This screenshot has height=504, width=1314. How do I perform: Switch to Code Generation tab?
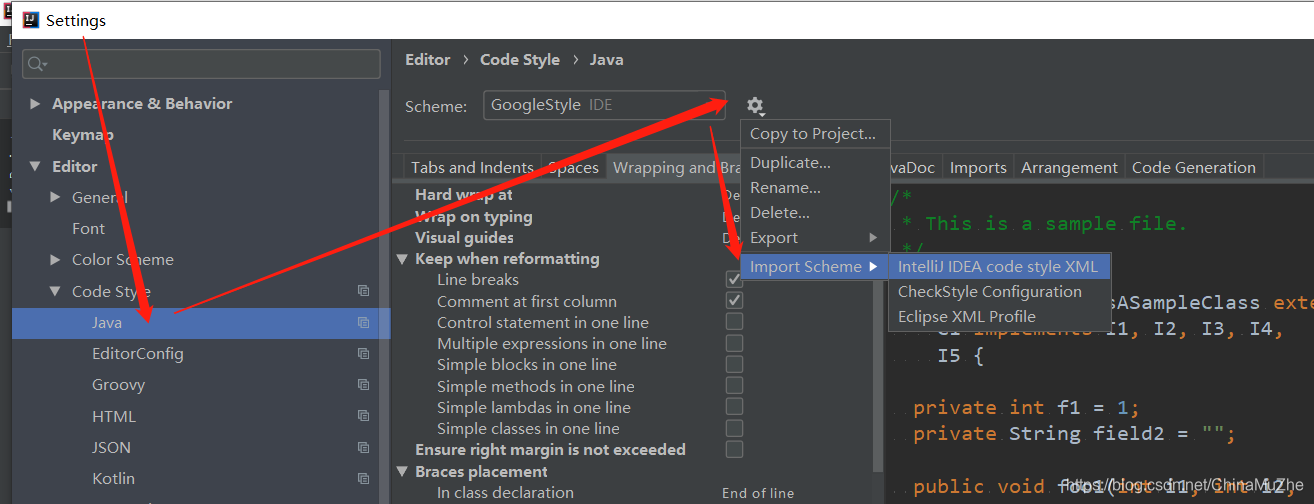coord(1194,168)
